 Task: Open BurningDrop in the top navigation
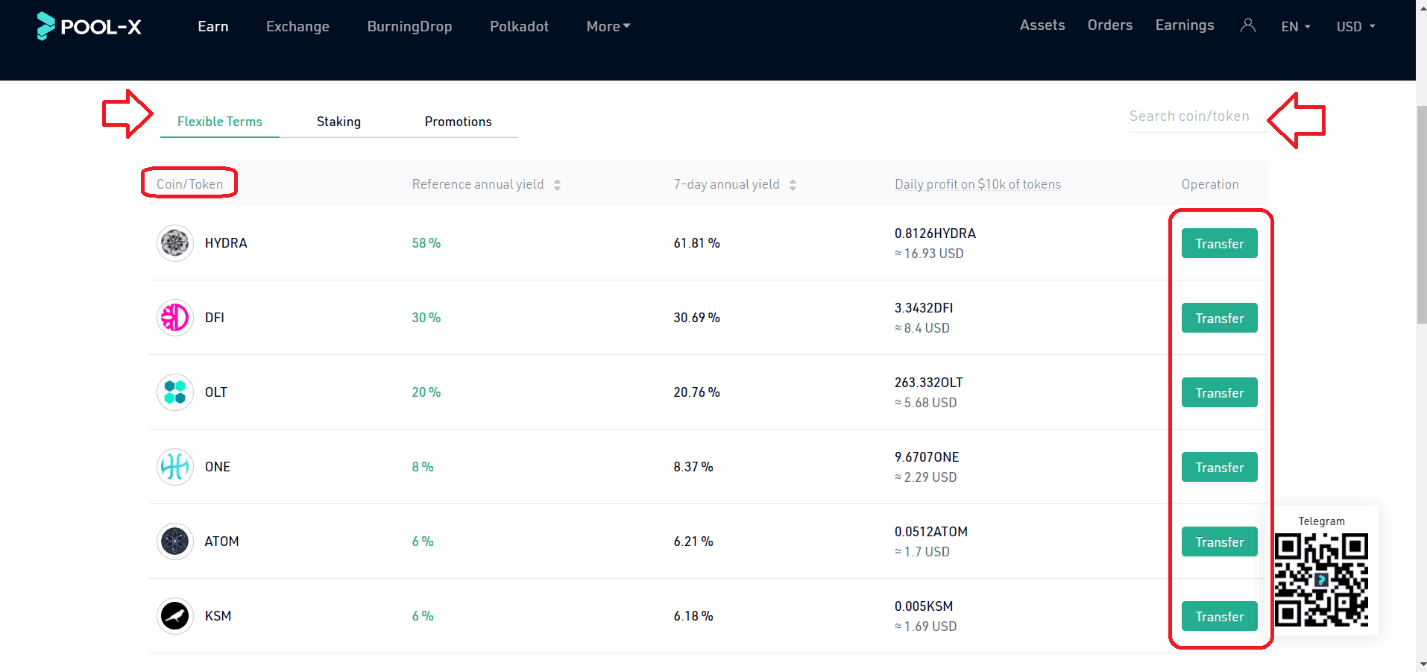coord(410,26)
